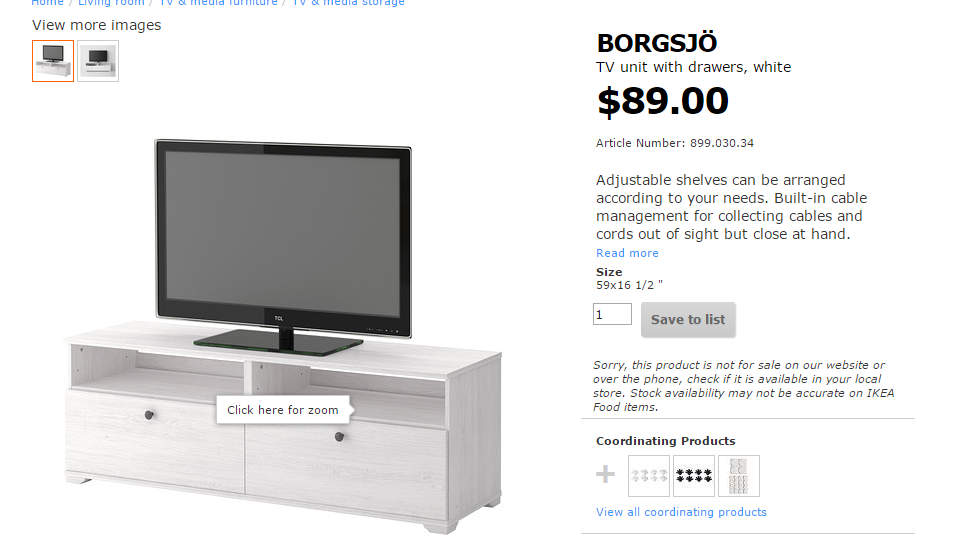
Task: Select the first orange-outlined product thumbnail
Action: tap(53, 61)
